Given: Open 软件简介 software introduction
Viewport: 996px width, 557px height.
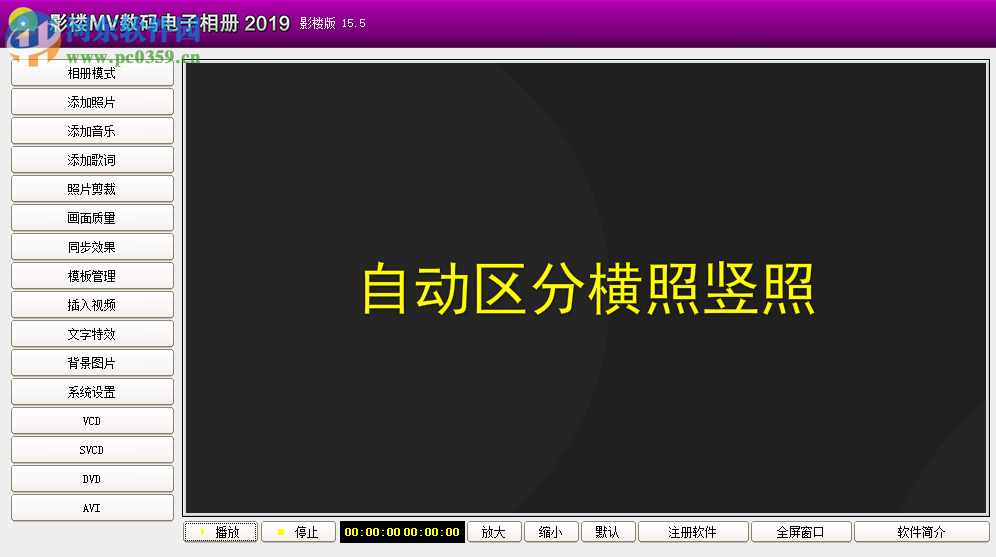Looking at the screenshot, I should tap(922, 532).
